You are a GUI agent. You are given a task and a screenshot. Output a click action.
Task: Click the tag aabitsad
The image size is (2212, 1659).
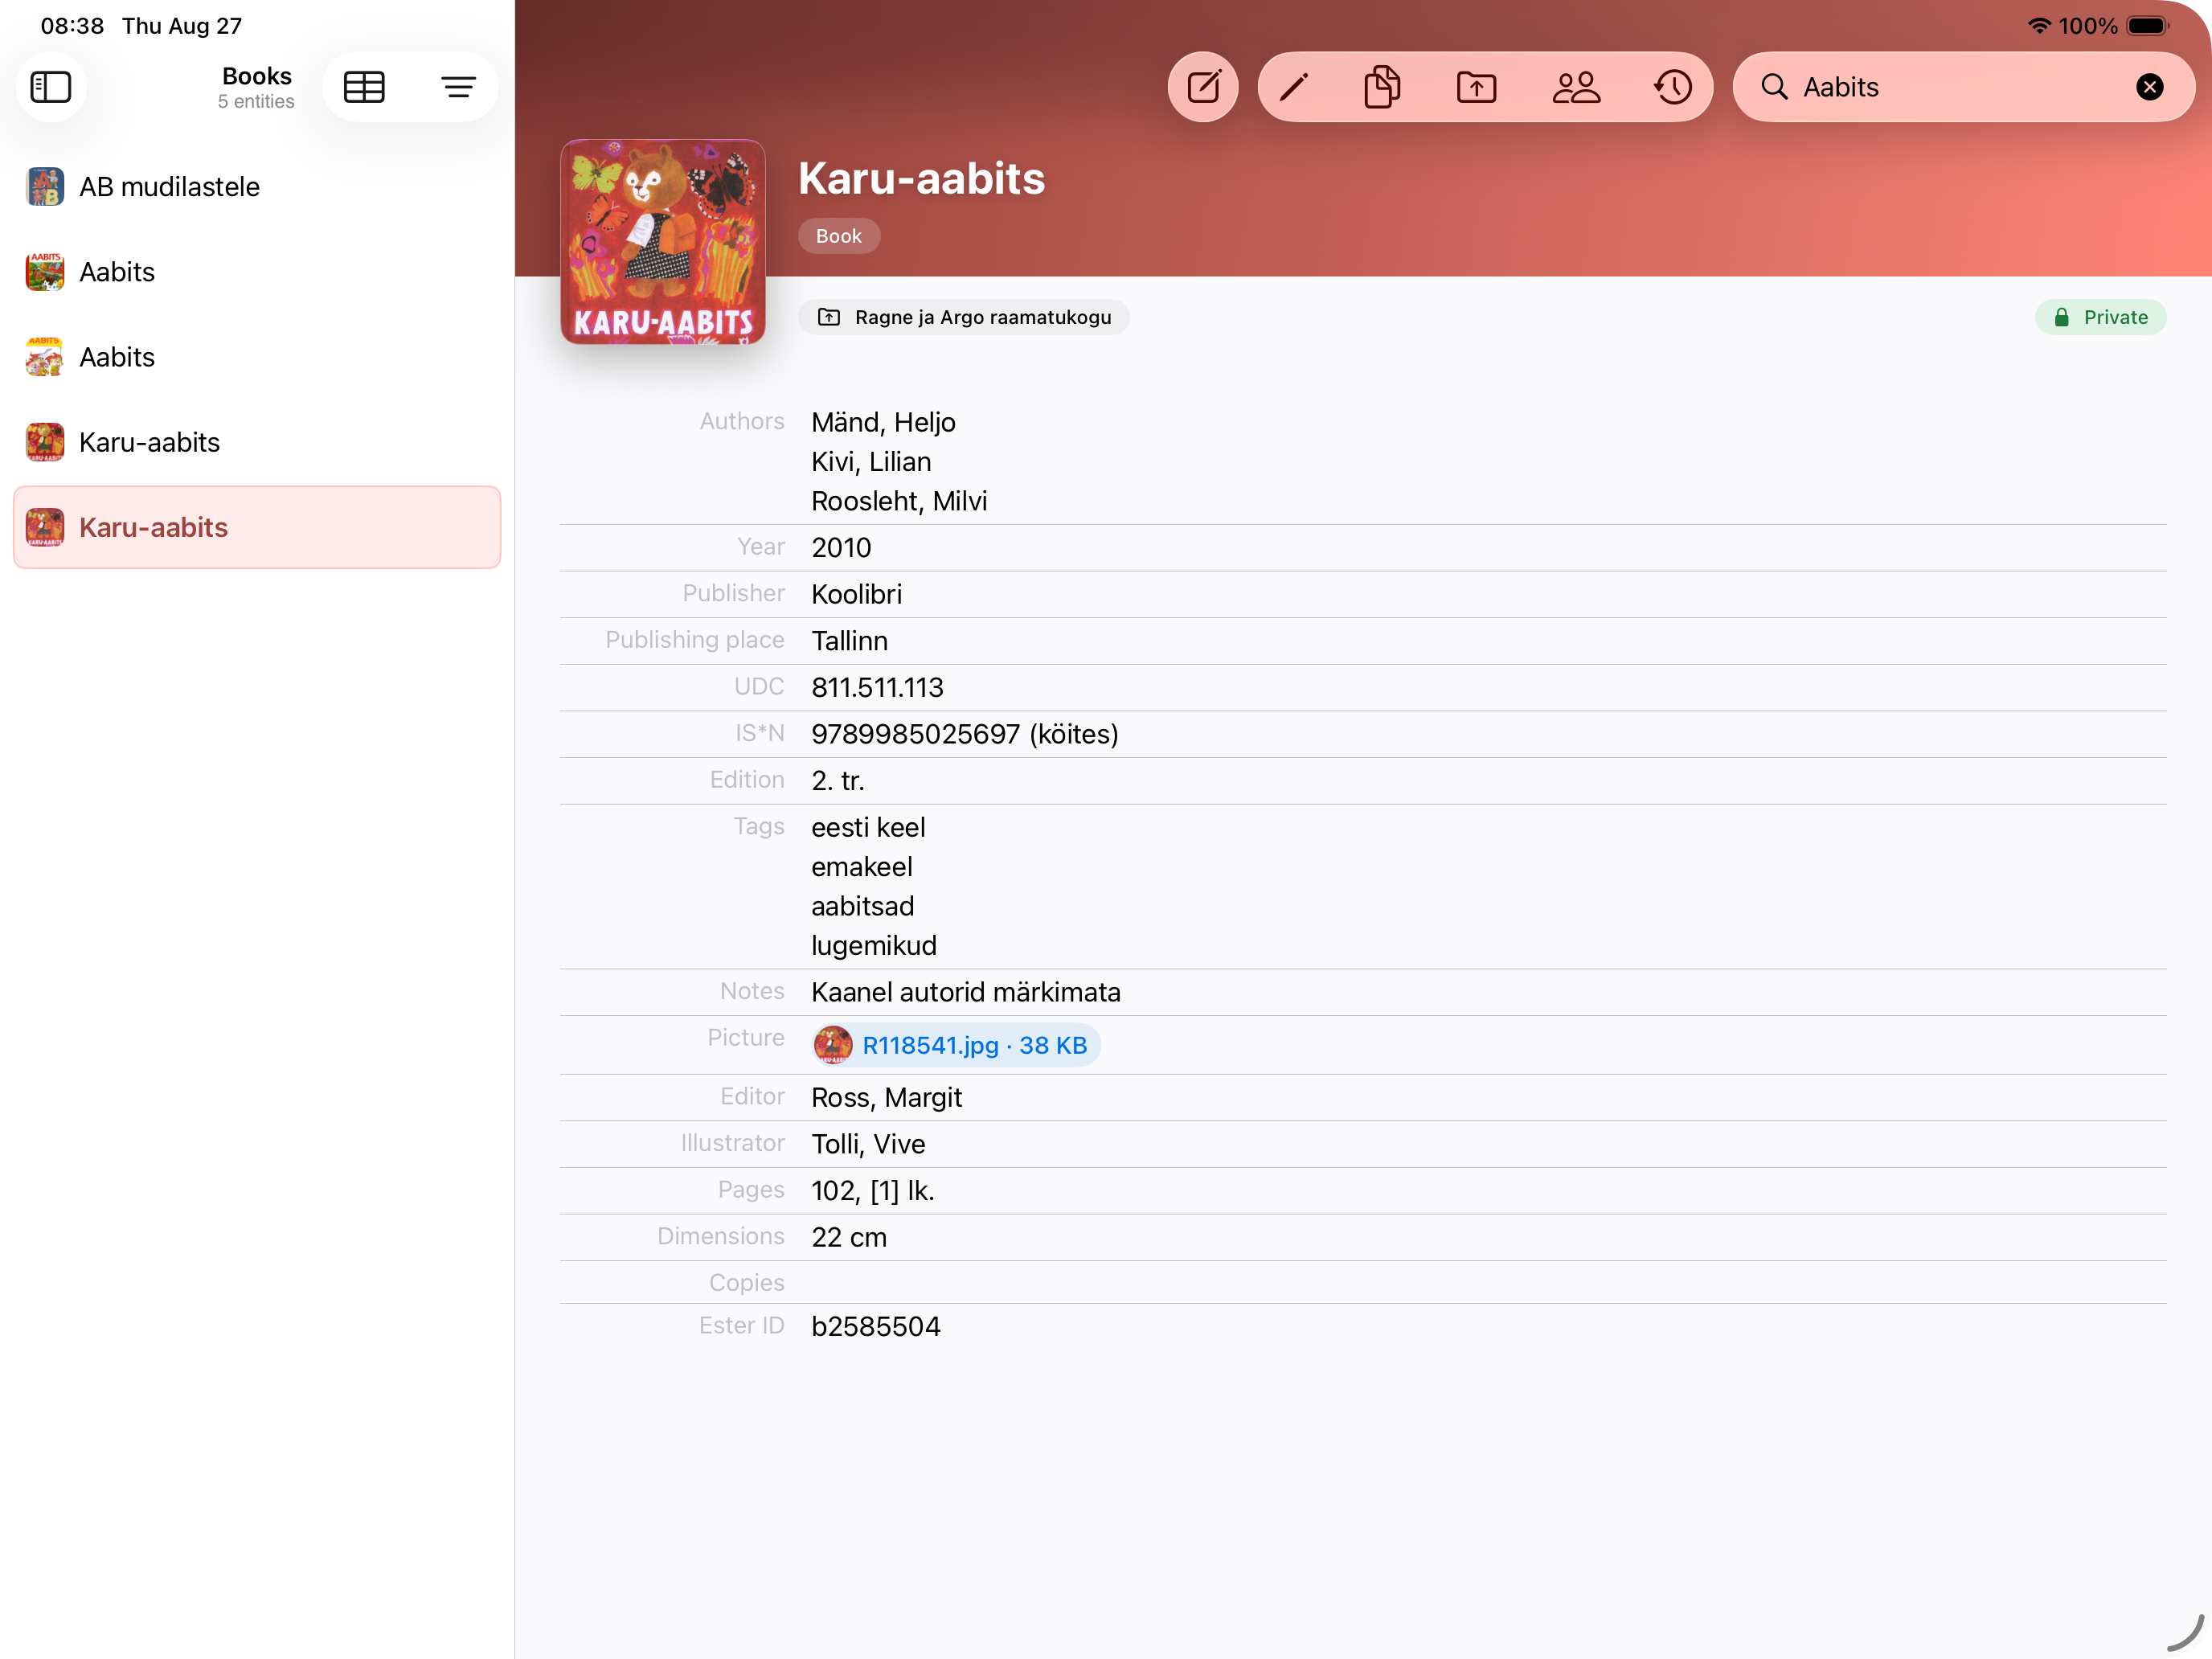(862, 905)
